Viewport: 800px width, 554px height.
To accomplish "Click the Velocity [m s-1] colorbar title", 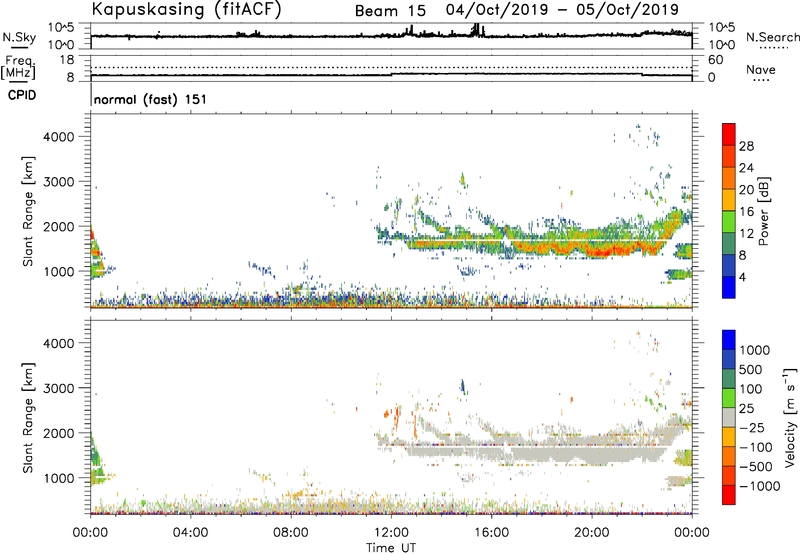I will click(790, 418).
